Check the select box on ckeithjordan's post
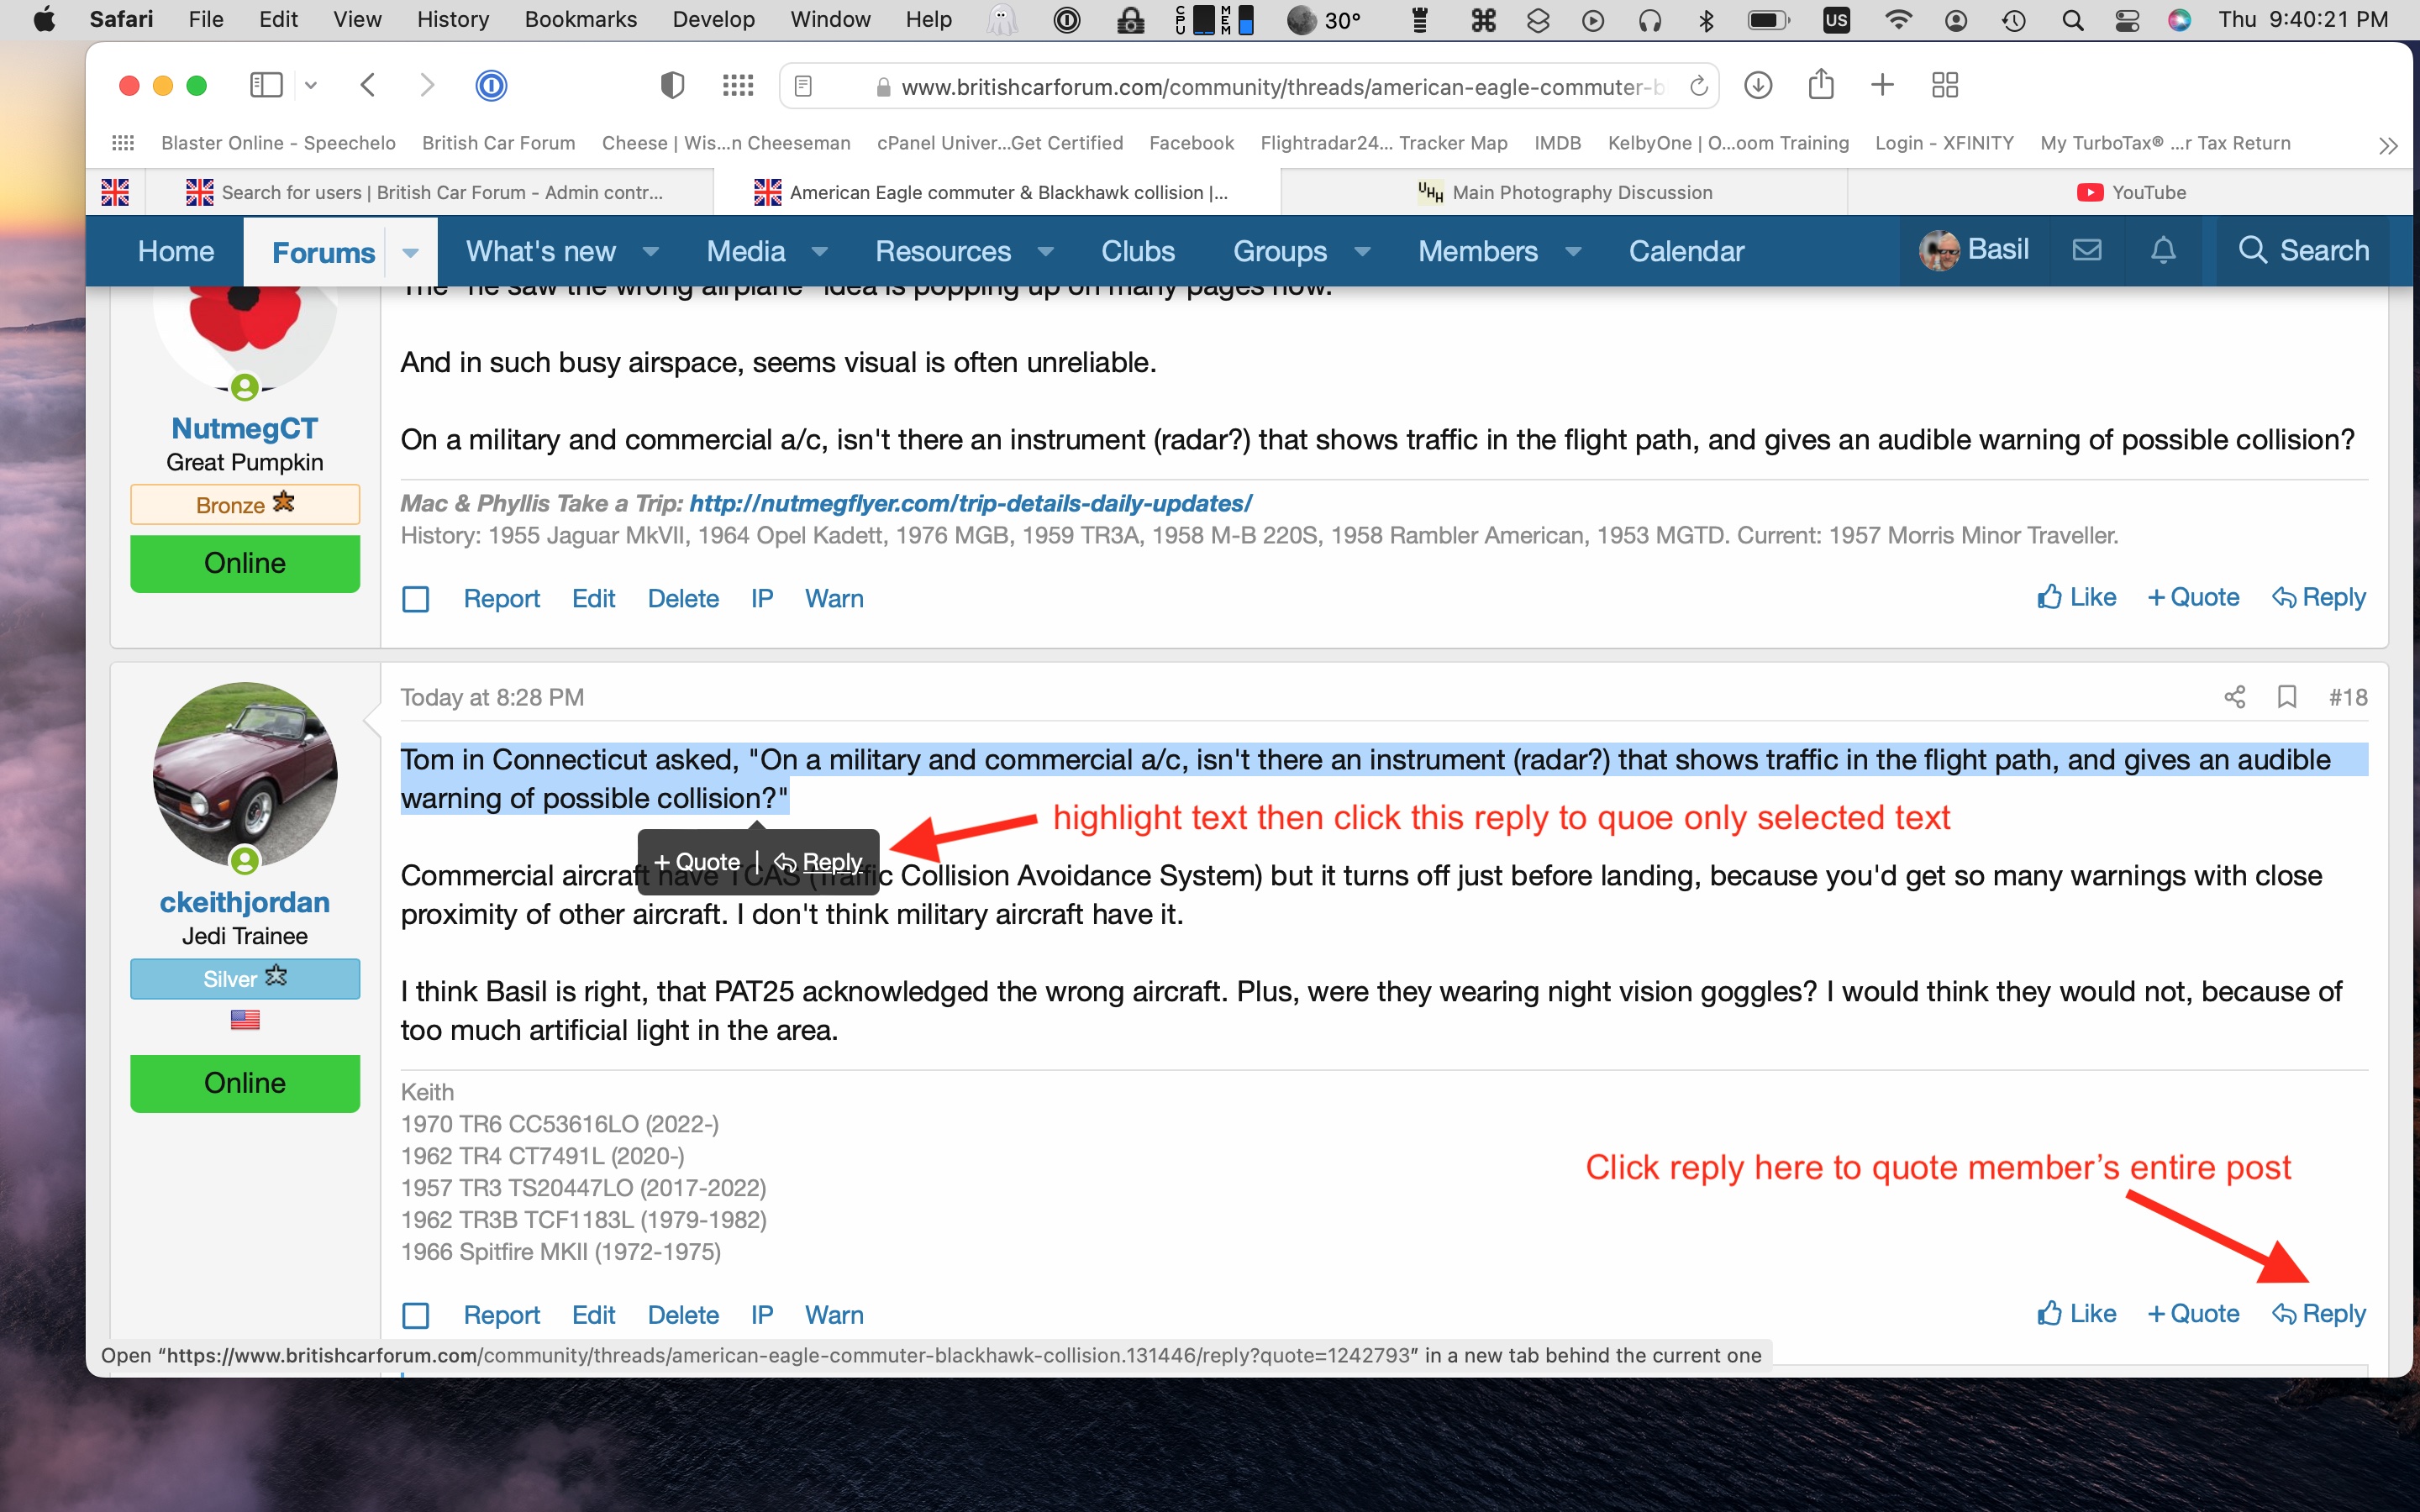 click(x=415, y=1315)
